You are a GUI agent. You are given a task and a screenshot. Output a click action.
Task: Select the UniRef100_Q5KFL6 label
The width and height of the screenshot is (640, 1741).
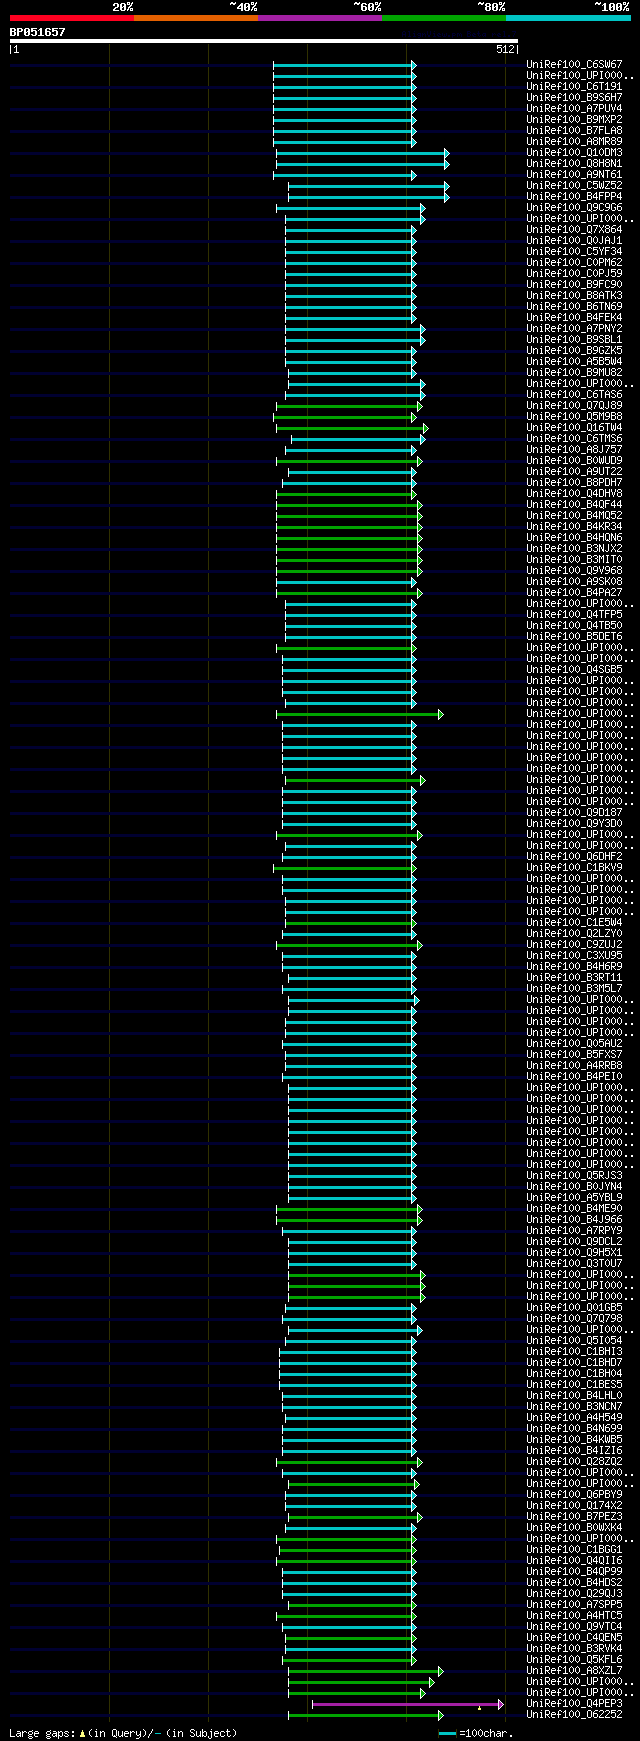pos(574,1660)
